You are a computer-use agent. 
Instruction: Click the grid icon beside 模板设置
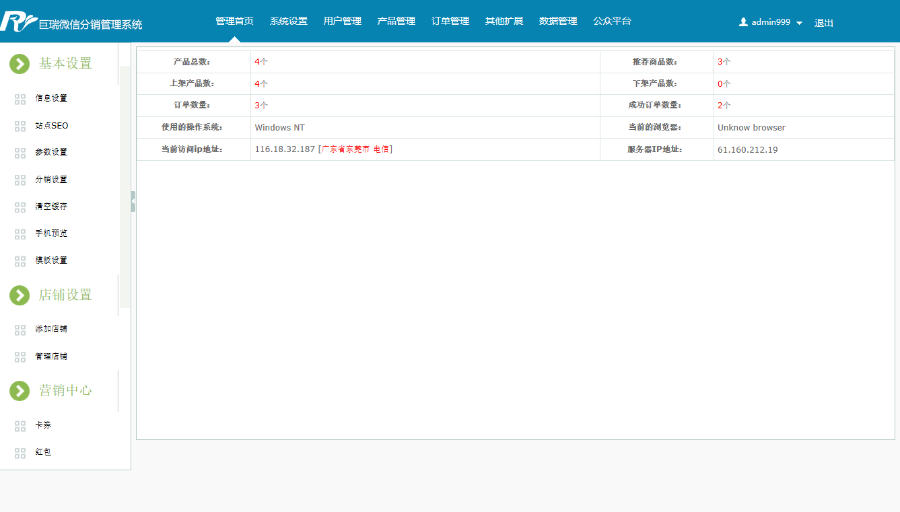pyautogui.click(x=20, y=261)
